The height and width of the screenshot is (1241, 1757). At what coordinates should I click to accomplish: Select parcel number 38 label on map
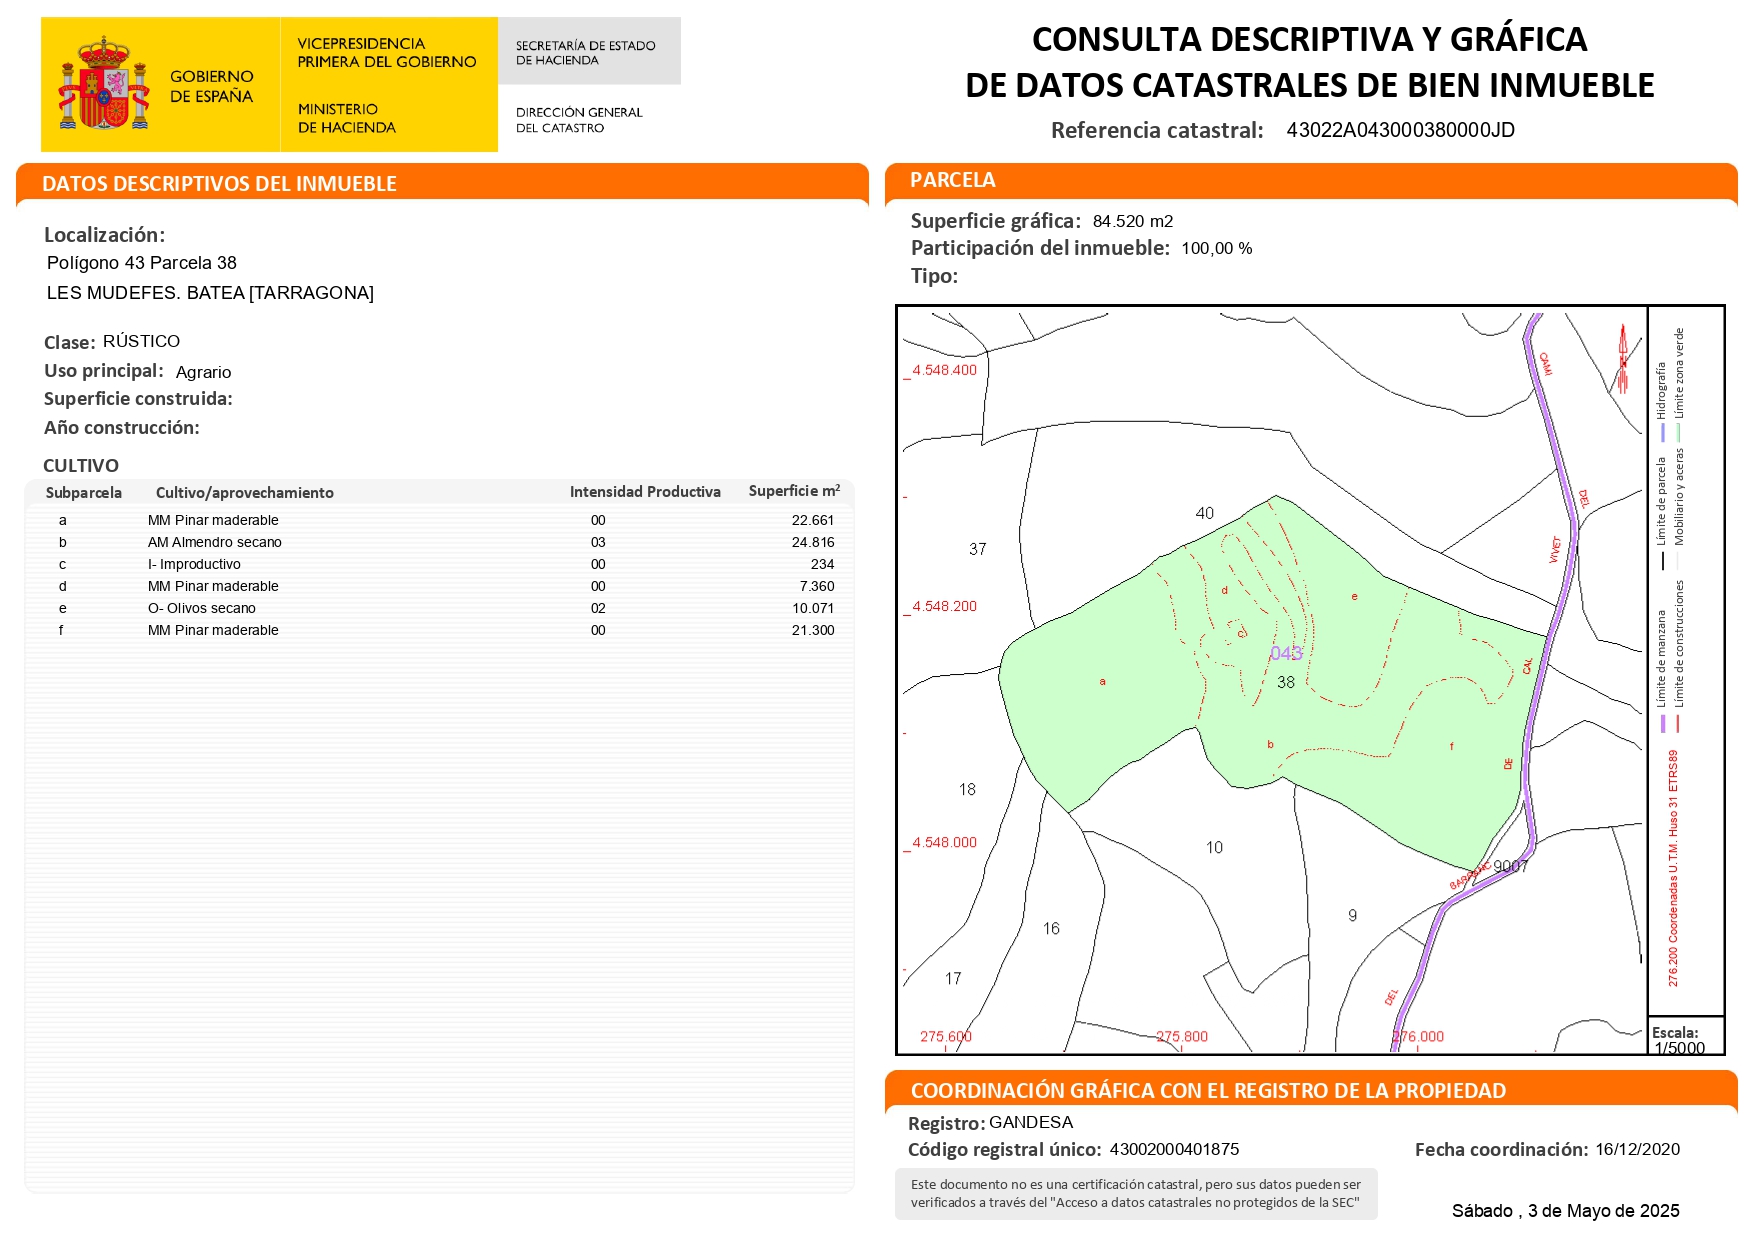click(x=1286, y=682)
